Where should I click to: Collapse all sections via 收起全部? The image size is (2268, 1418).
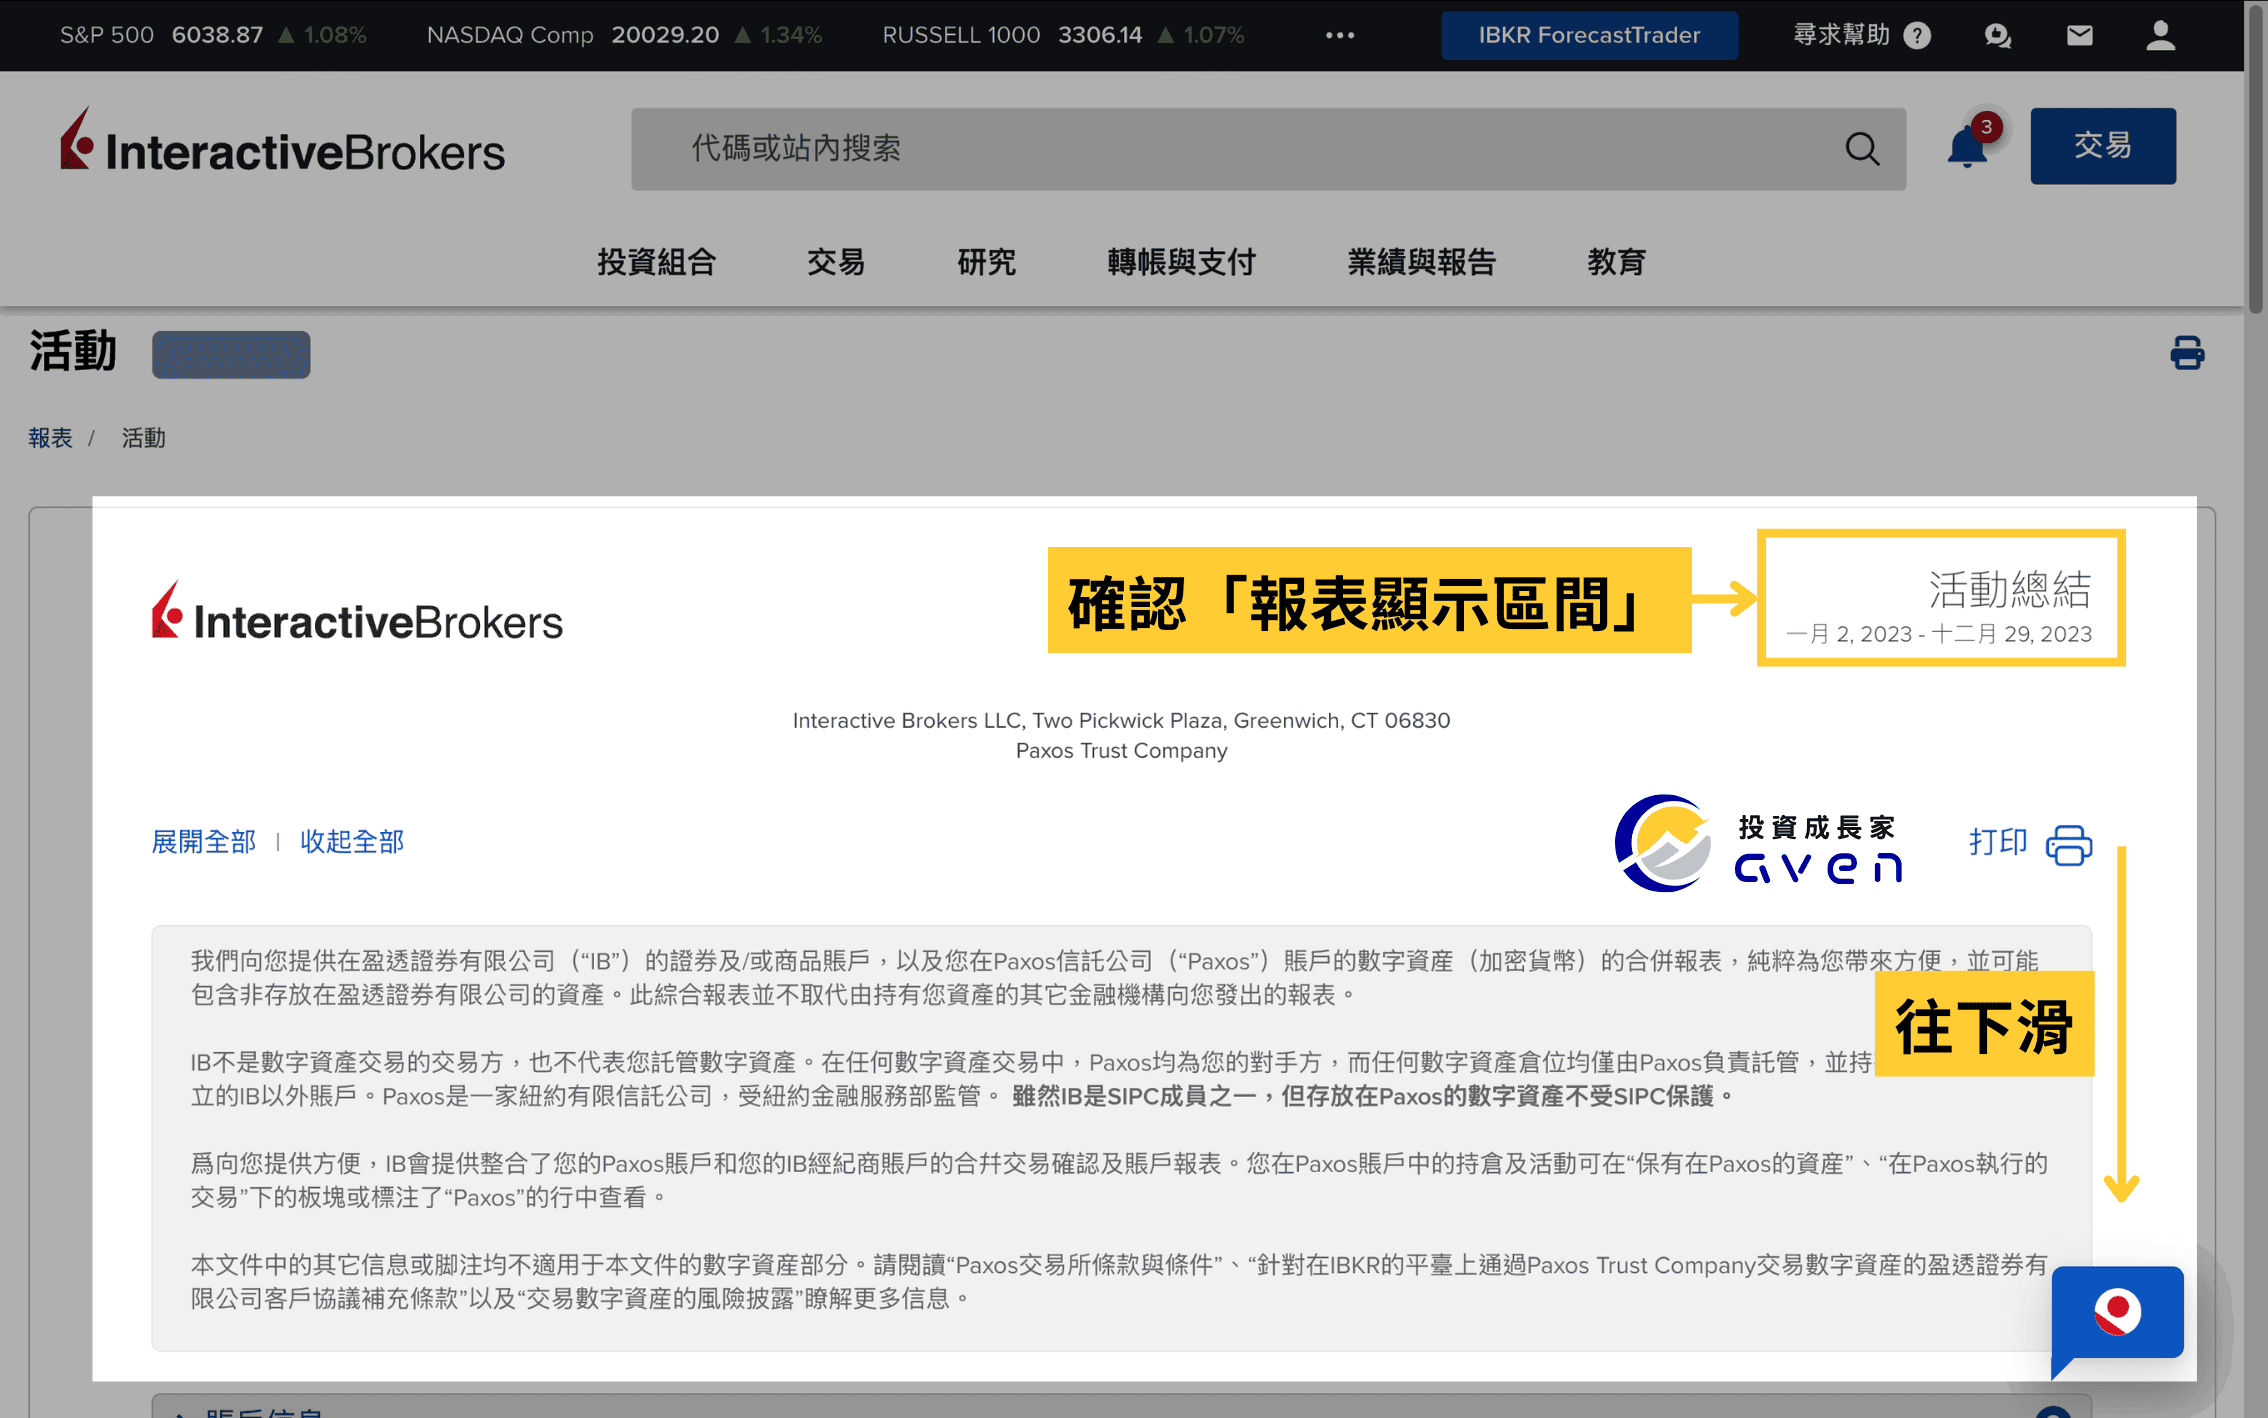click(351, 842)
